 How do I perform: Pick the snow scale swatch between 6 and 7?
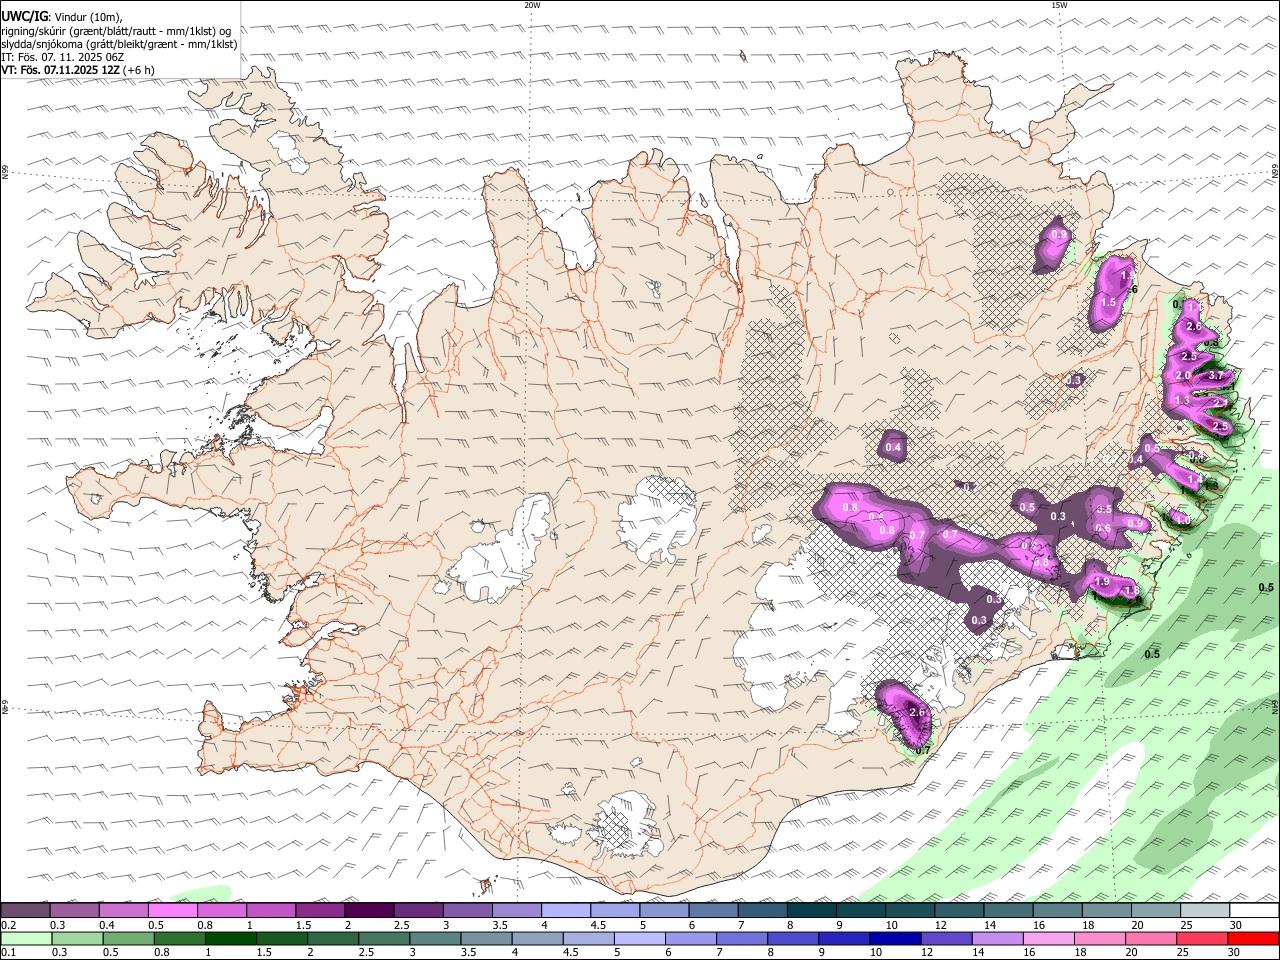(713, 911)
